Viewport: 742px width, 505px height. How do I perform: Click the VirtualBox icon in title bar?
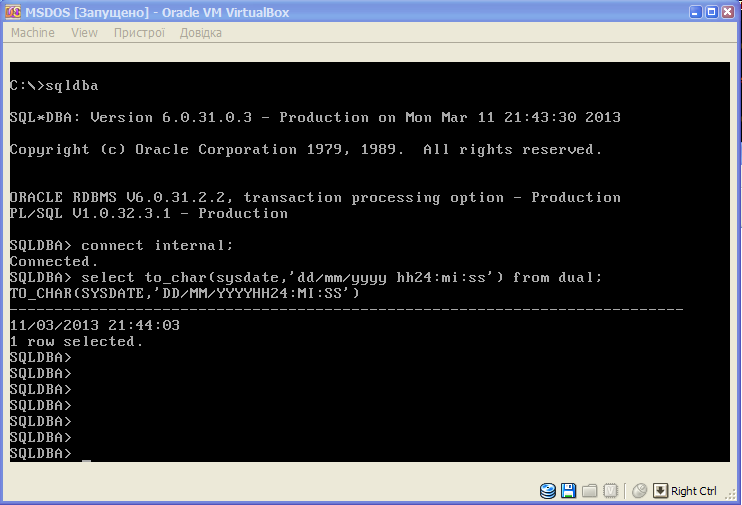13,12
